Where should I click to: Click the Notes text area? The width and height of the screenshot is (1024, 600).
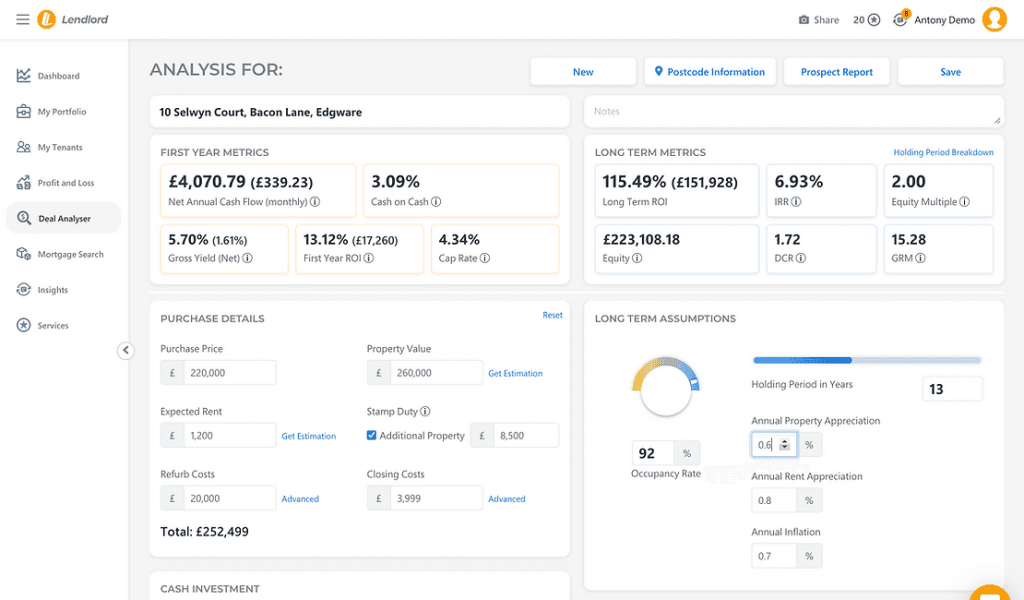tap(793, 112)
